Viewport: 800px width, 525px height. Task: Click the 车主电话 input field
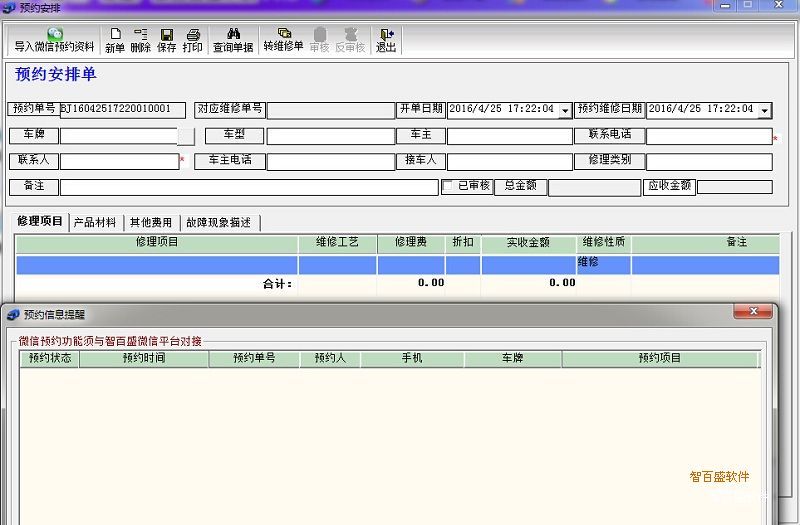pyautogui.click(x=331, y=162)
